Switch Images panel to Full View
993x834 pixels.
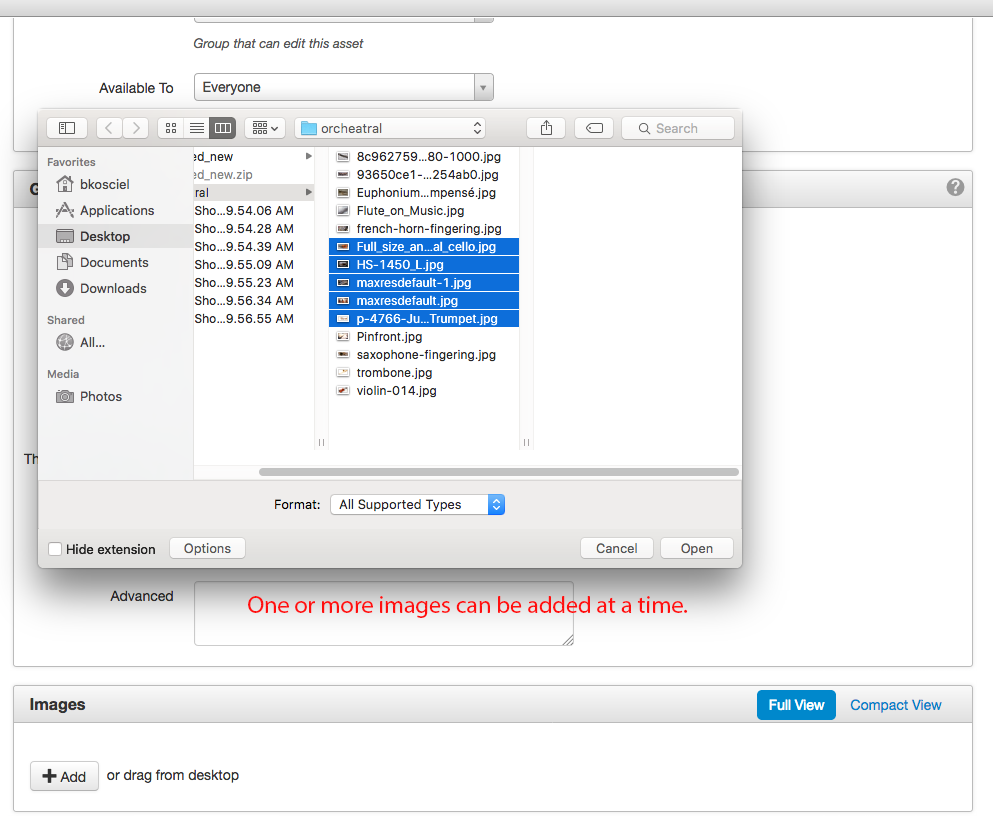[796, 705]
